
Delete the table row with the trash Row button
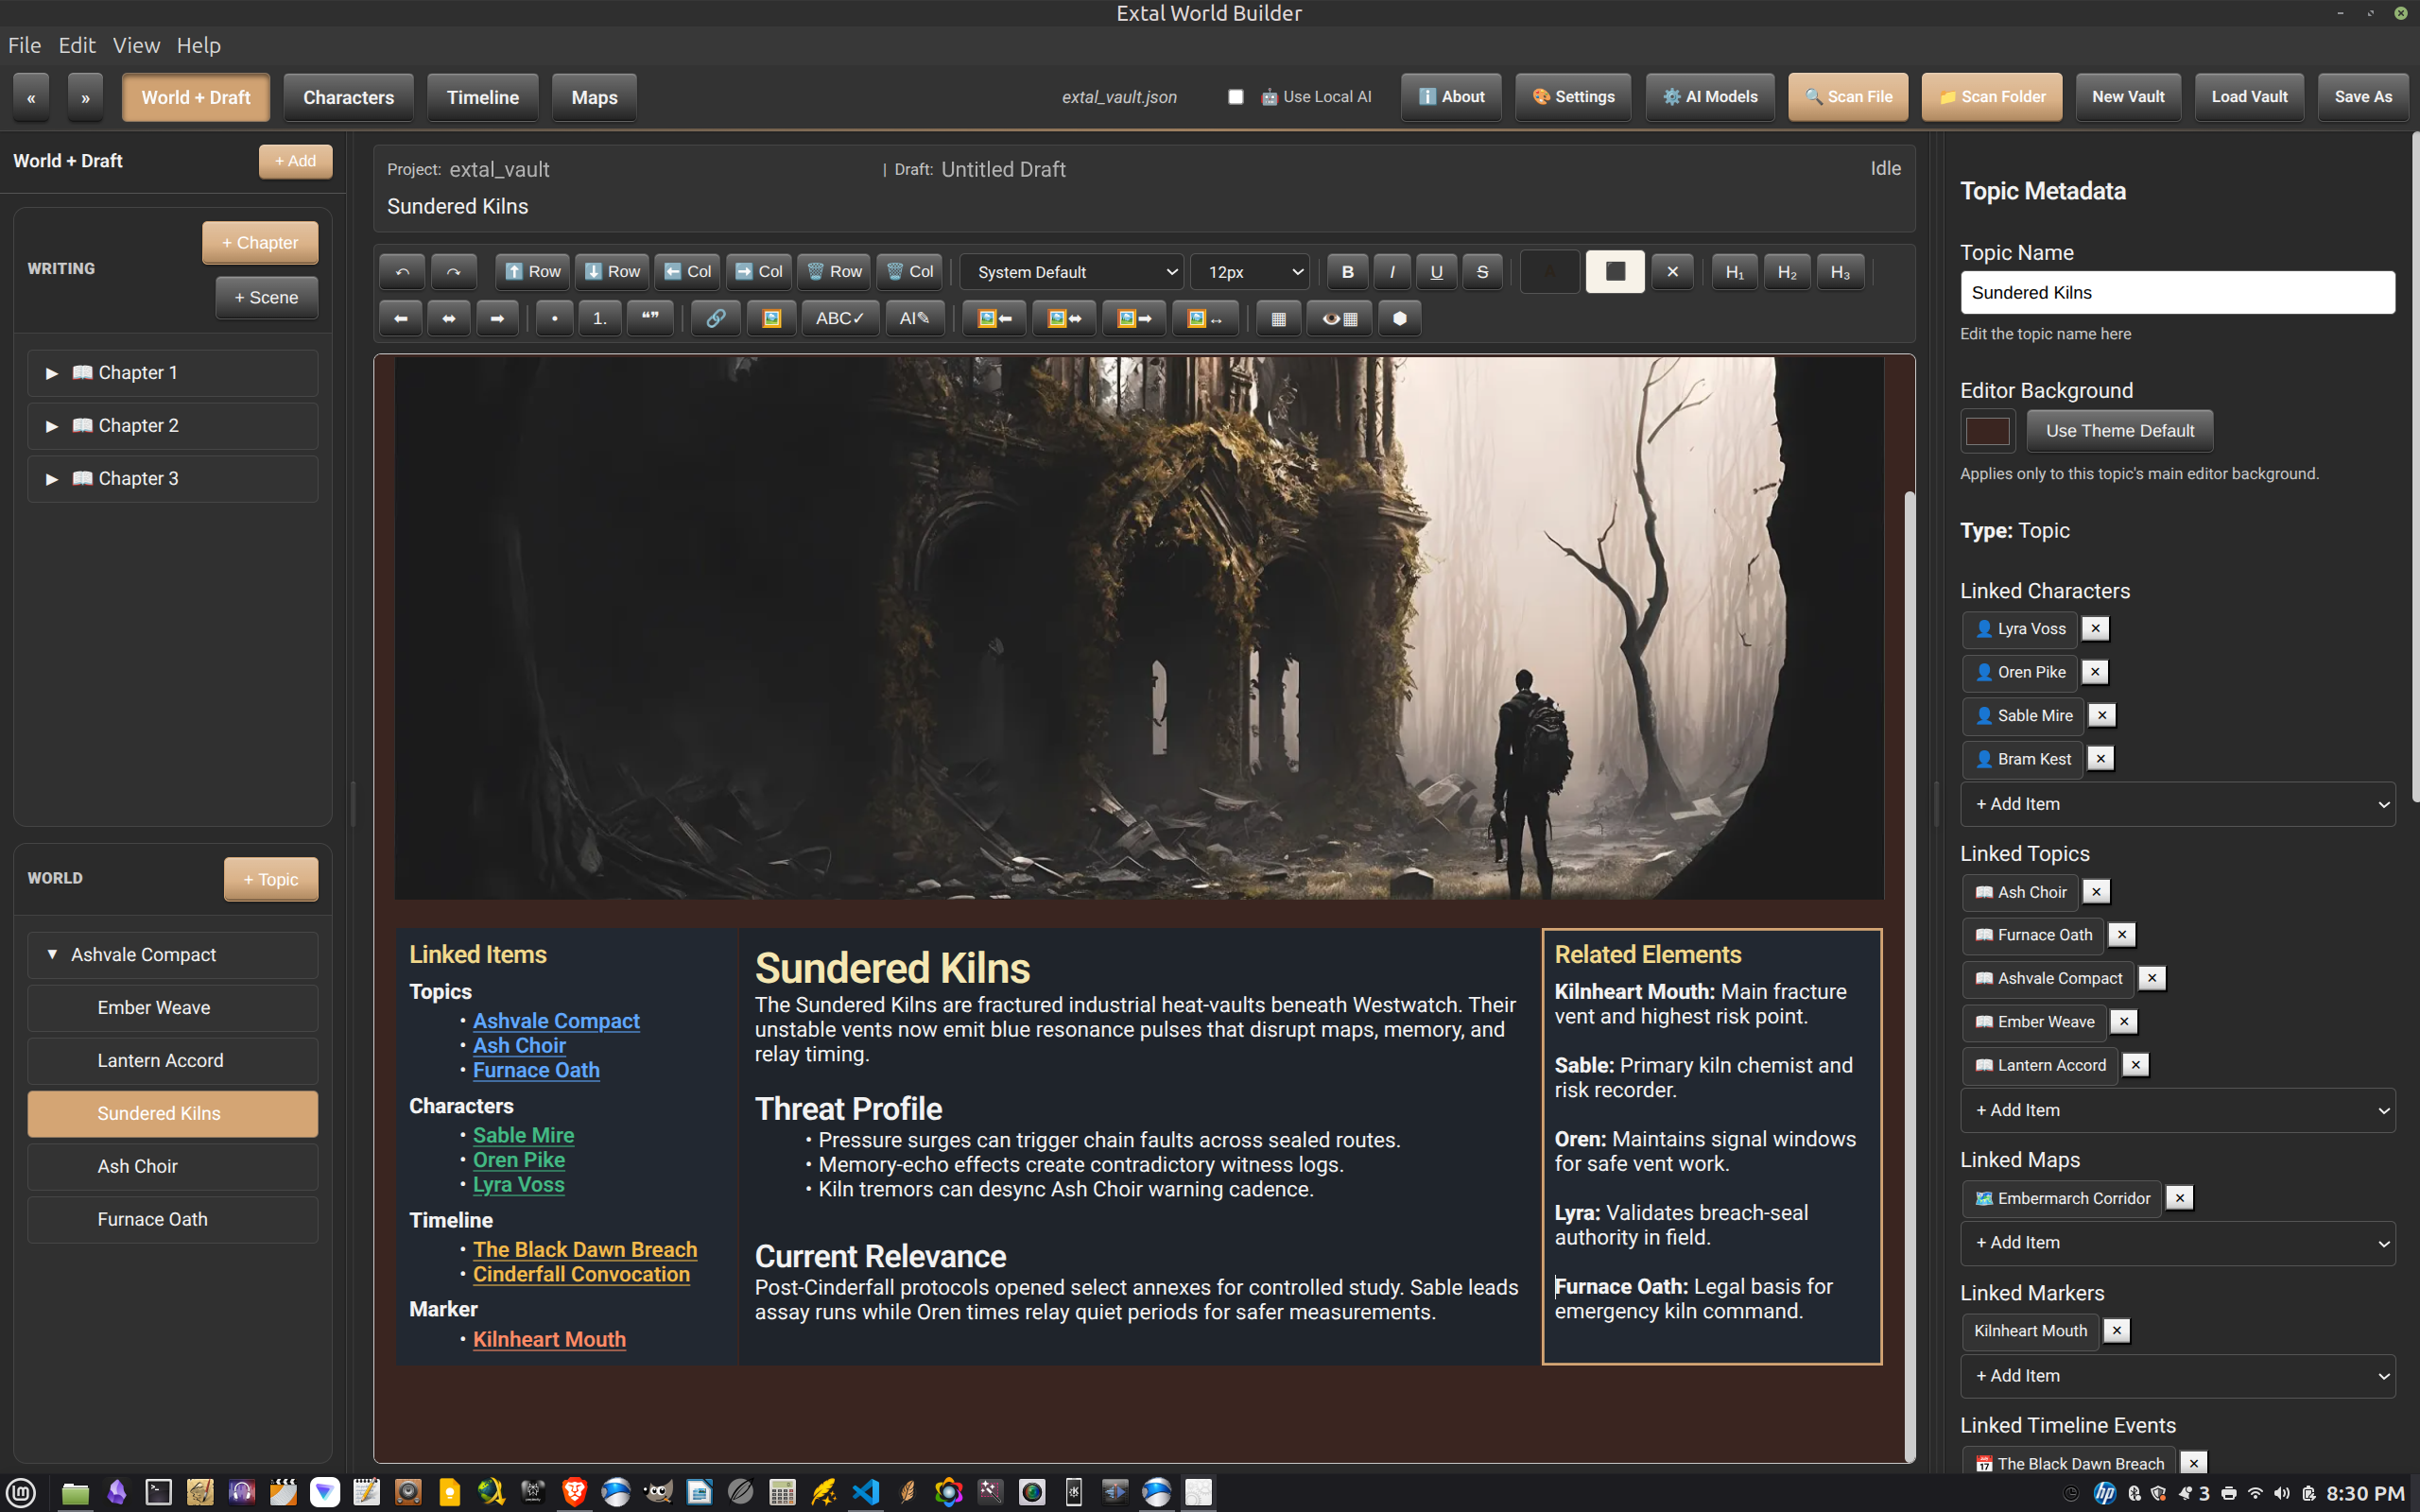(x=833, y=272)
